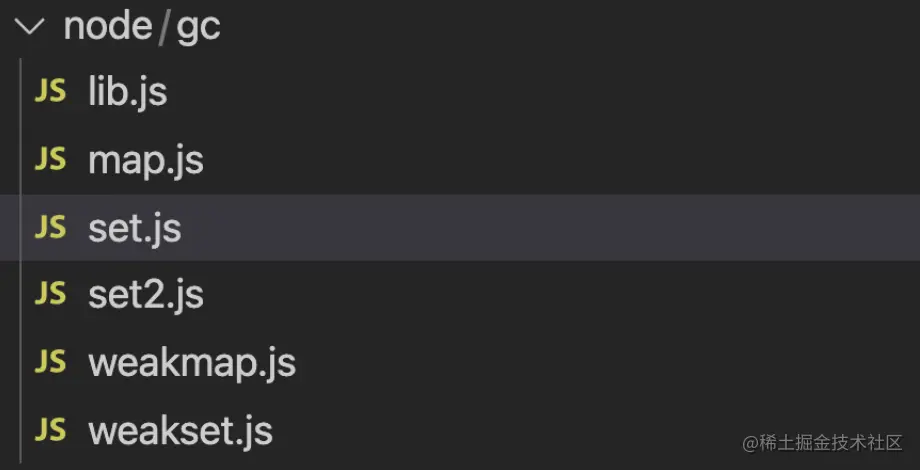This screenshot has width=920, height=470.
Task: Open the lib.js file
Action: pos(127,92)
